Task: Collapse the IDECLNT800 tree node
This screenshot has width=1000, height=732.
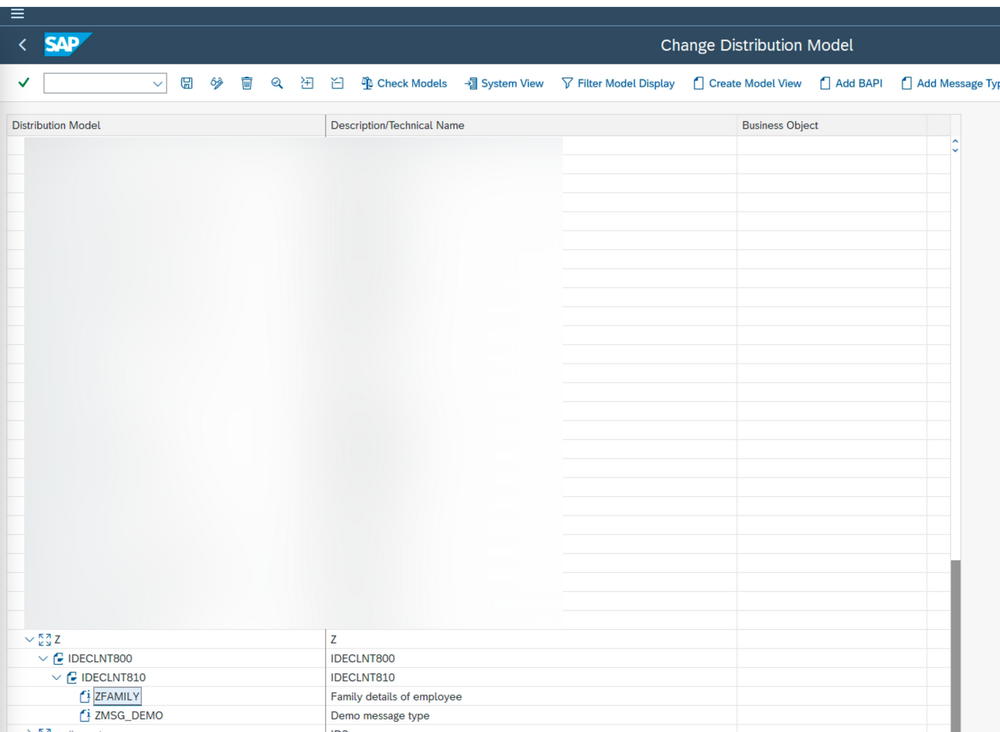Action: pyautogui.click(x=42, y=658)
